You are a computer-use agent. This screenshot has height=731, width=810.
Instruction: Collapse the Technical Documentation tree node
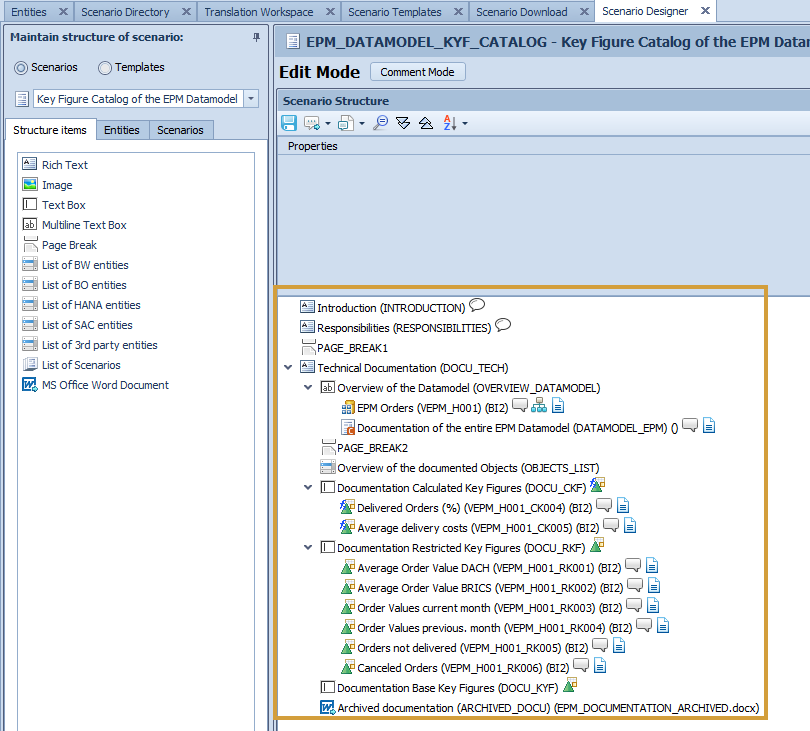click(x=289, y=368)
